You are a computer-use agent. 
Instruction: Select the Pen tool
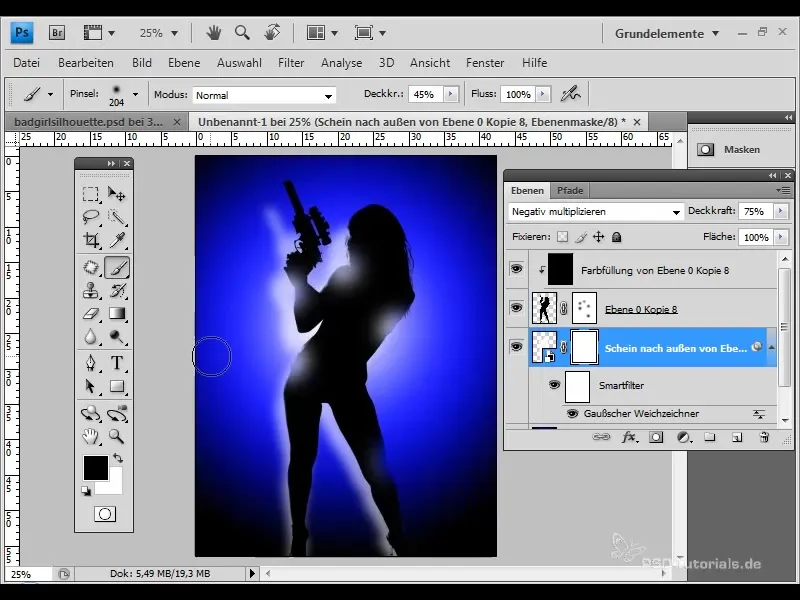(x=91, y=363)
